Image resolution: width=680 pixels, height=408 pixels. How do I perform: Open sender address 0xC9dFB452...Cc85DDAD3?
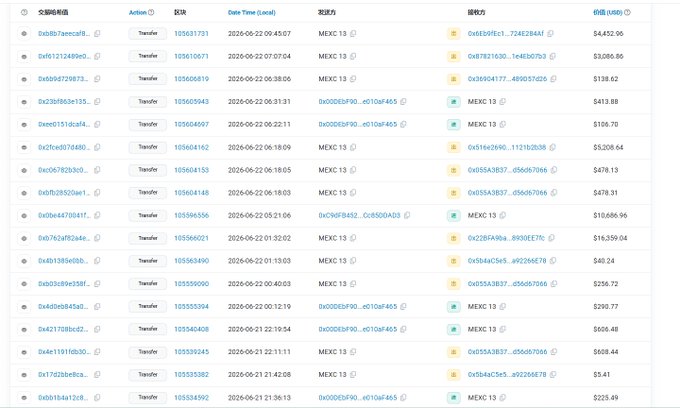[360, 215]
